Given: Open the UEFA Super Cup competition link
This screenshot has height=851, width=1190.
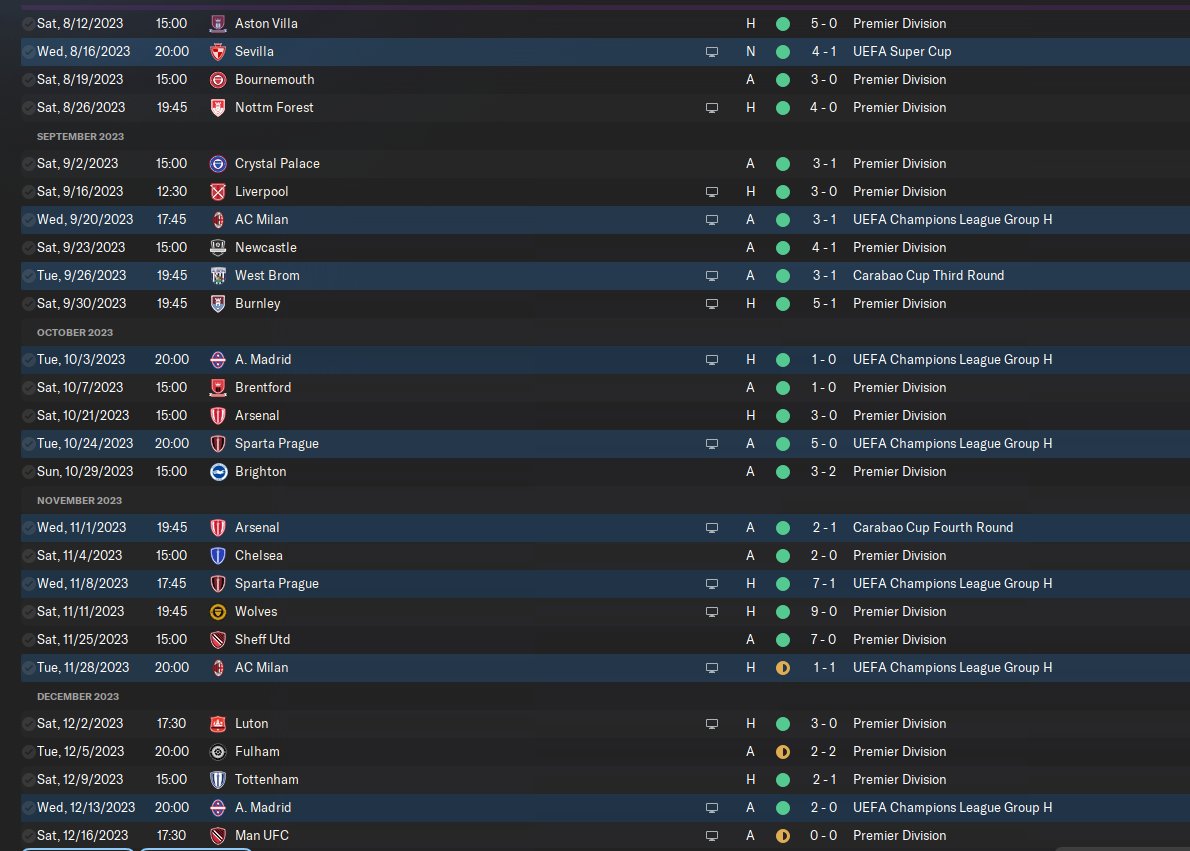Looking at the screenshot, I should 902,52.
